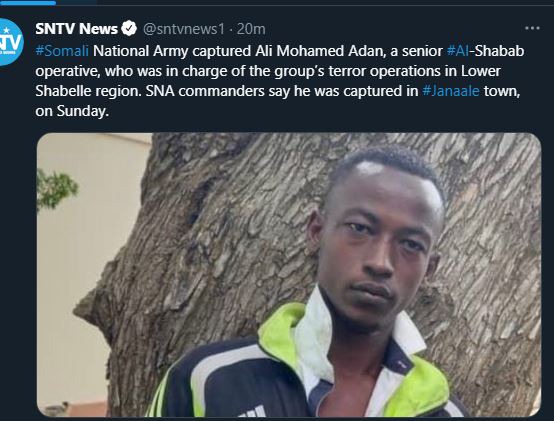Open the @sntvnews1 handle link

[183, 29]
